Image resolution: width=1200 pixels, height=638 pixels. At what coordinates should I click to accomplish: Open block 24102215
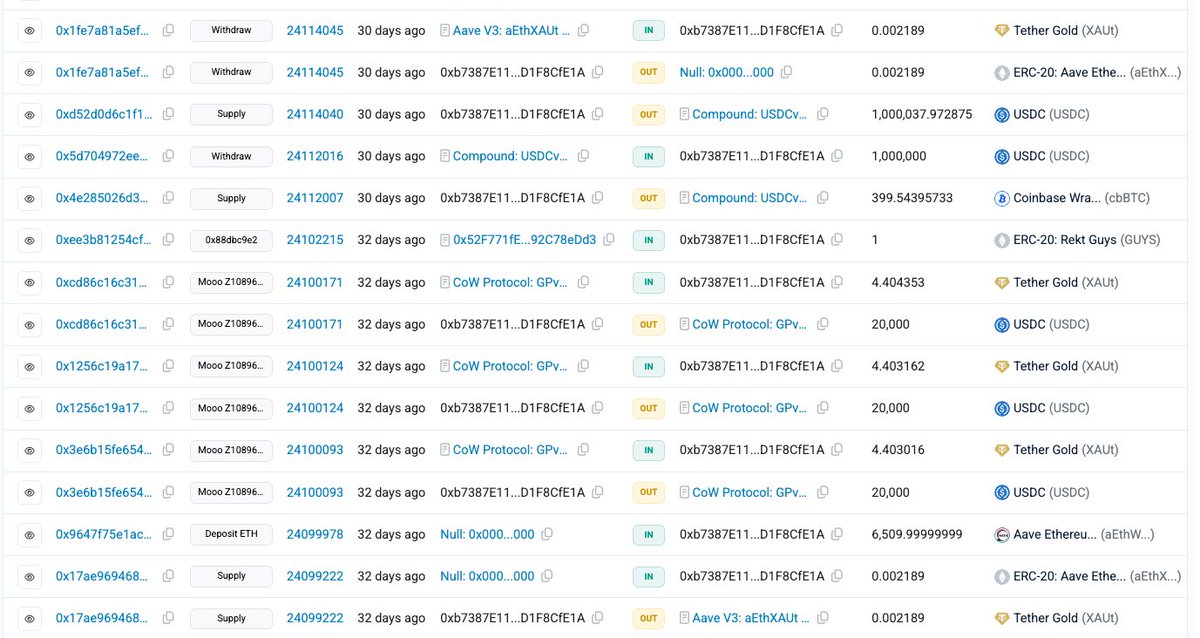pyautogui.click(x=315, y=241)
